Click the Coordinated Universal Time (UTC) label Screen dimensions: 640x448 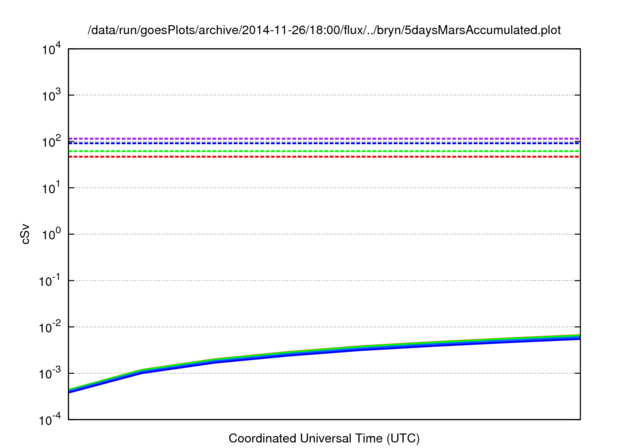[324, 438]
